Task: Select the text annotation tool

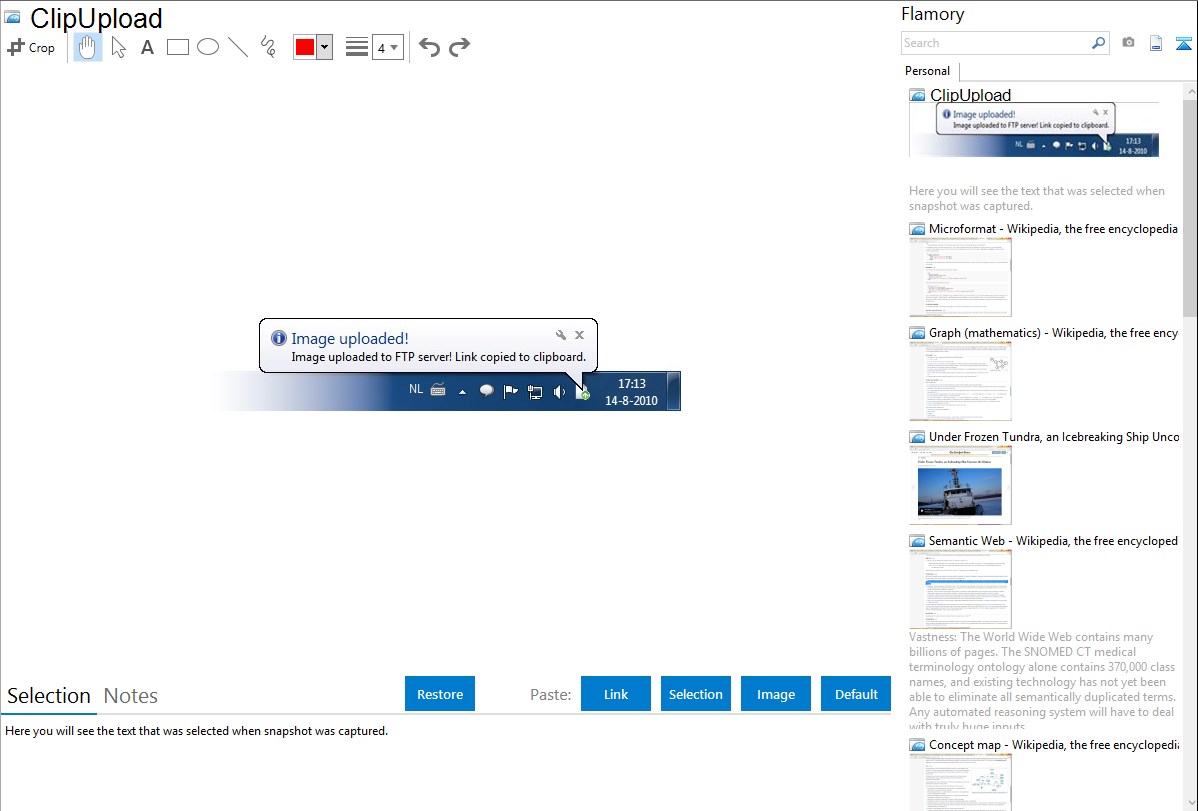Action: pos(147,47)
